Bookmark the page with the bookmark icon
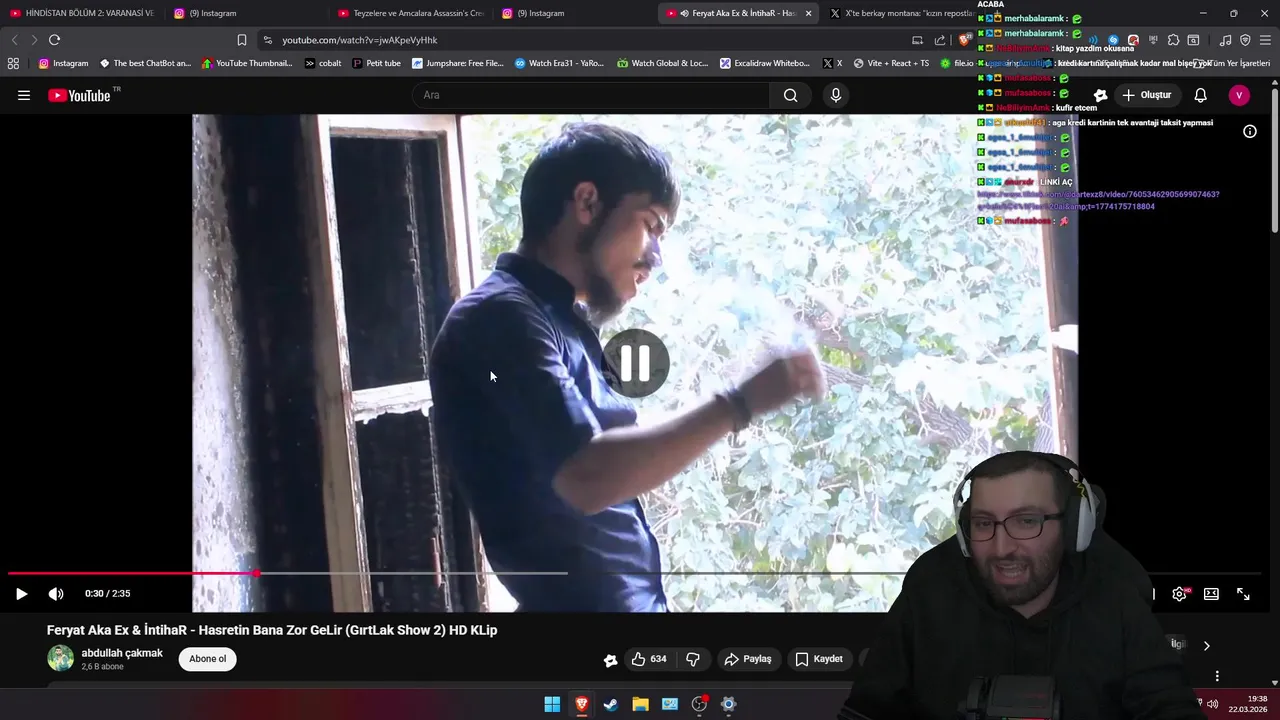 (x=242, y=40)
